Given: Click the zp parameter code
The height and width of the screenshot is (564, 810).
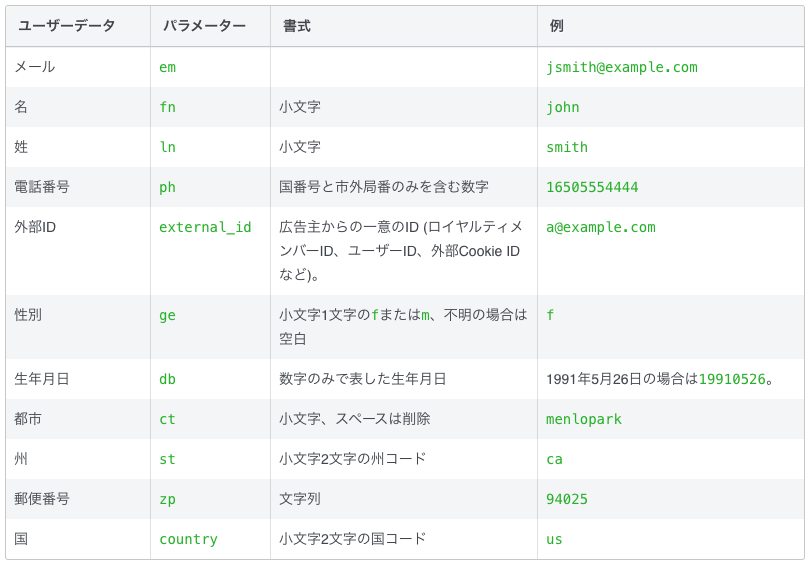Looking at the screenshot, I should [167, 499].
